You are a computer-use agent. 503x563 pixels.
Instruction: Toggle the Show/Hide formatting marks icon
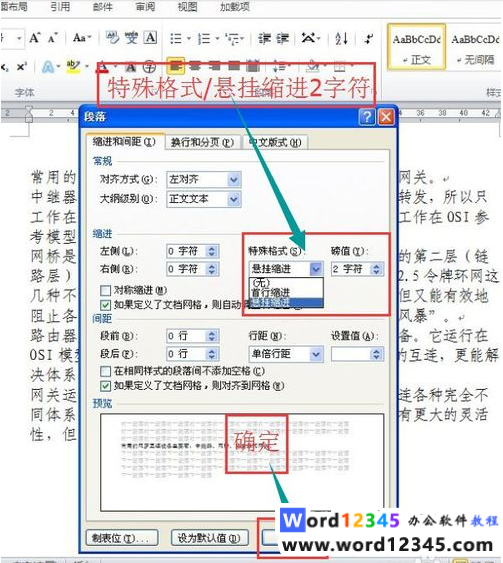click(x=368, y=38)
